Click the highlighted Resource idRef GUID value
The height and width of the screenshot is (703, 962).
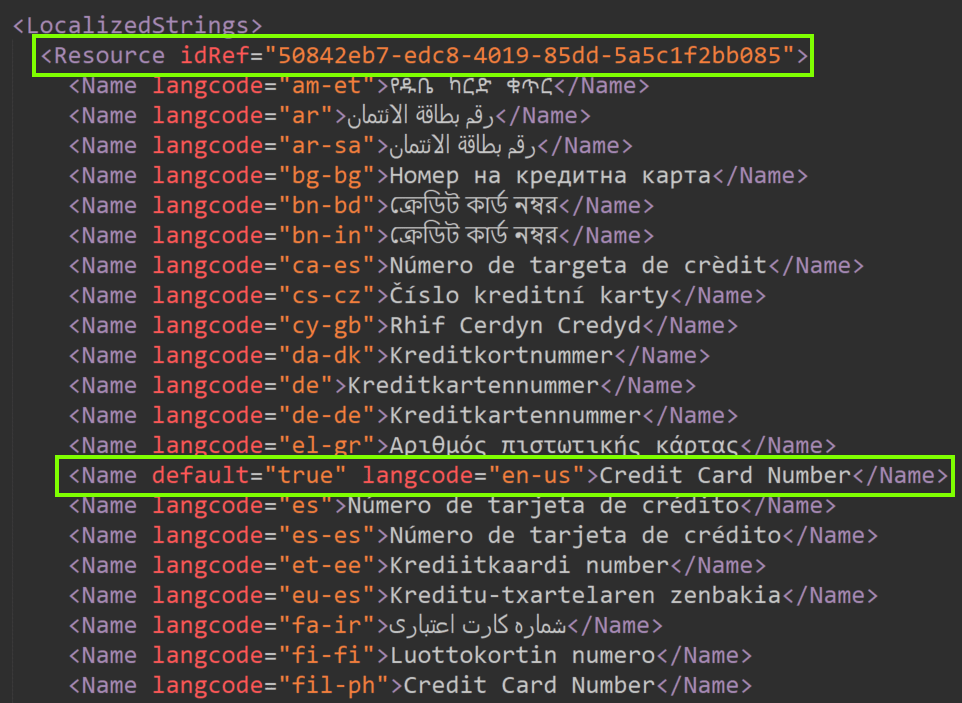click(530, 55)
